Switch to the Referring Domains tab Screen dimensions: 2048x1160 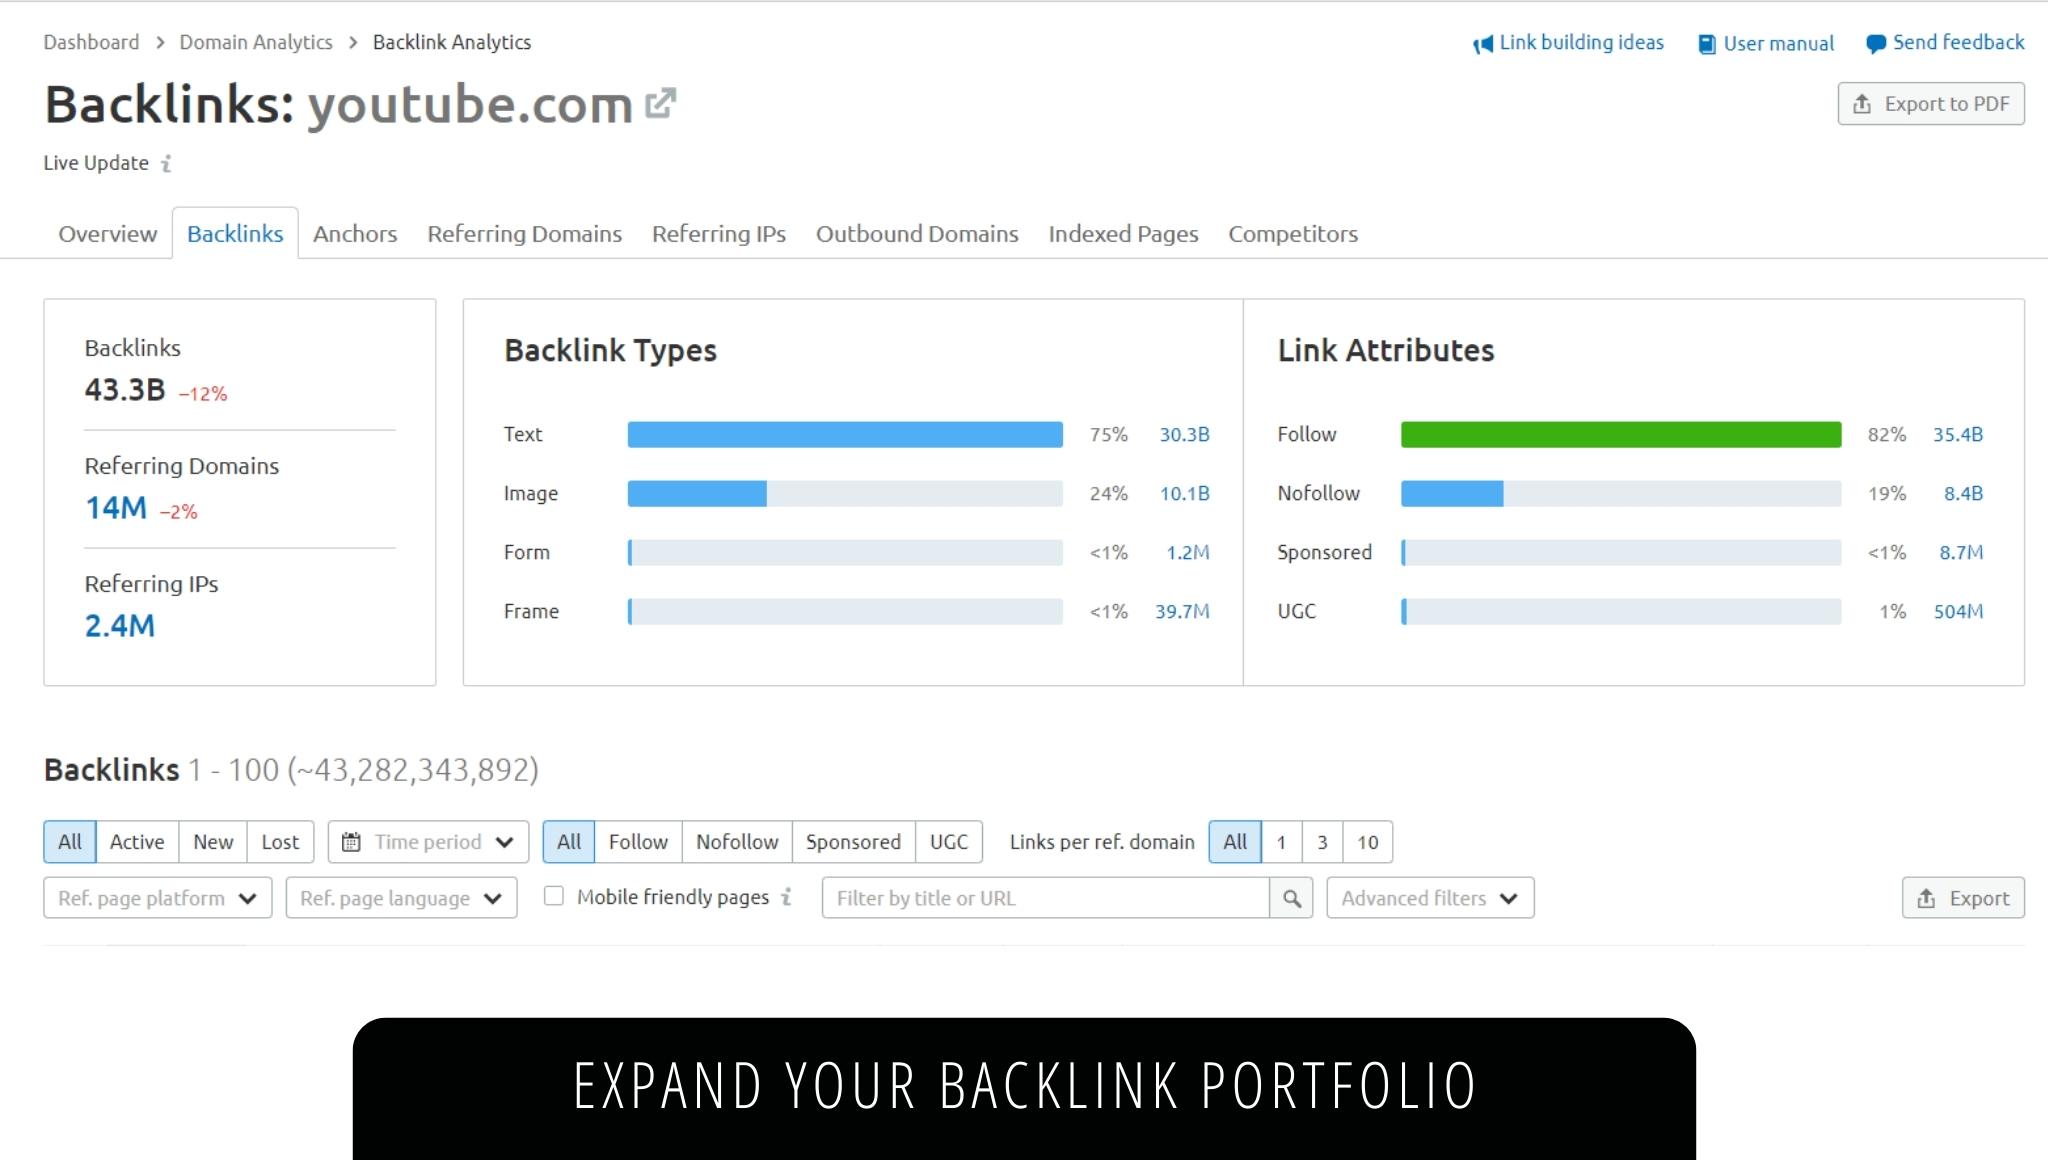coord(525,233)
